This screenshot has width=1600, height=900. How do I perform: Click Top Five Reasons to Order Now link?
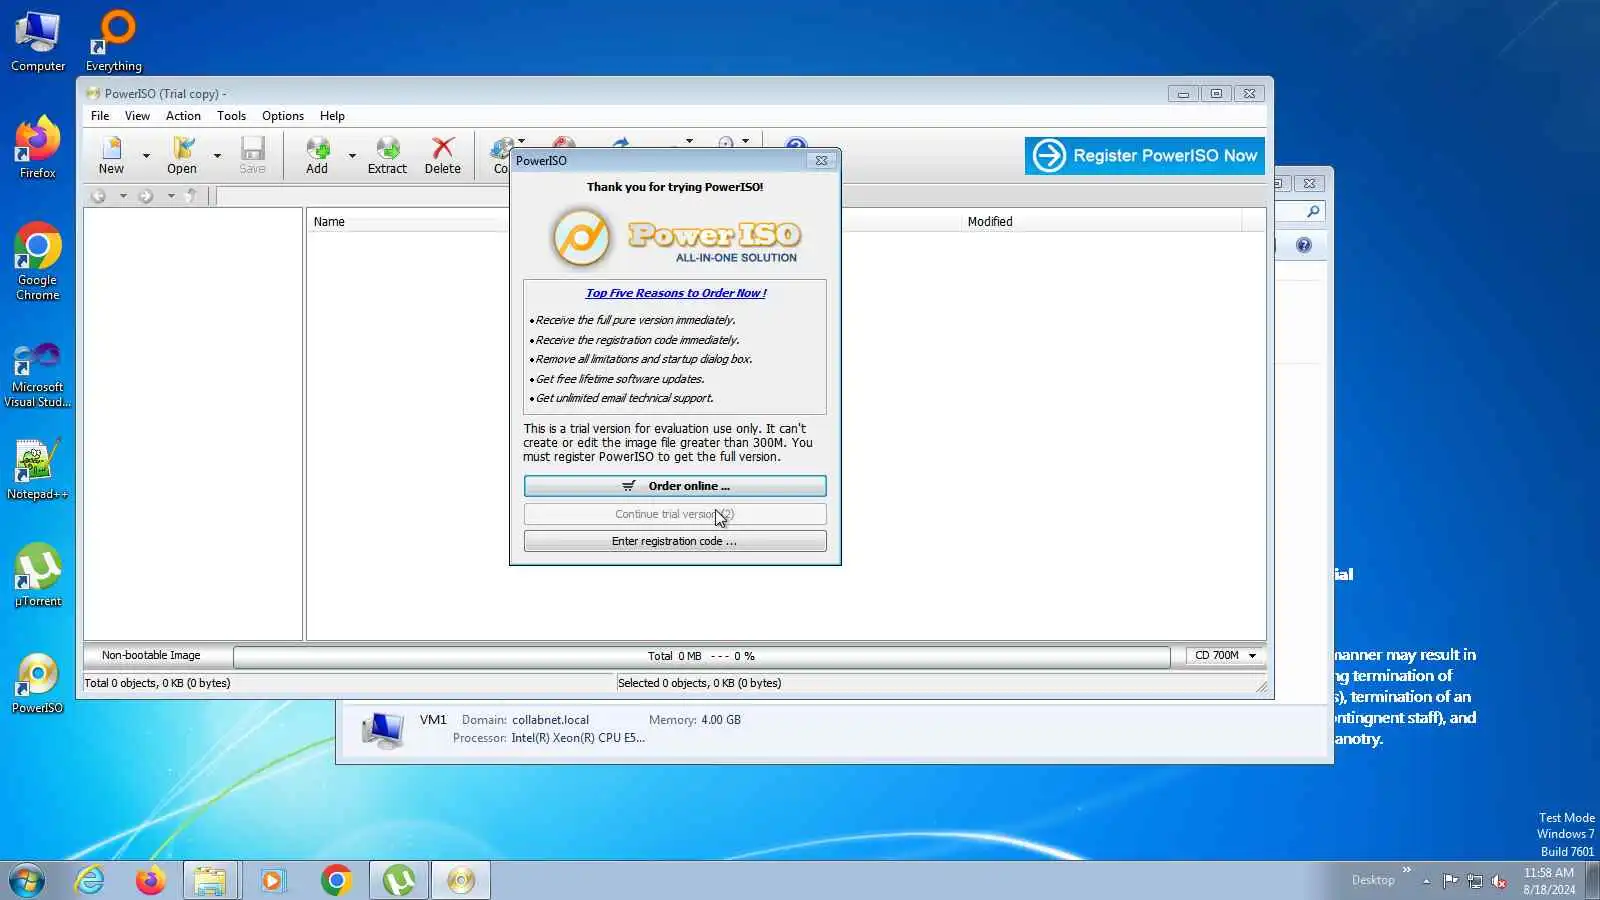pos(676,293)
